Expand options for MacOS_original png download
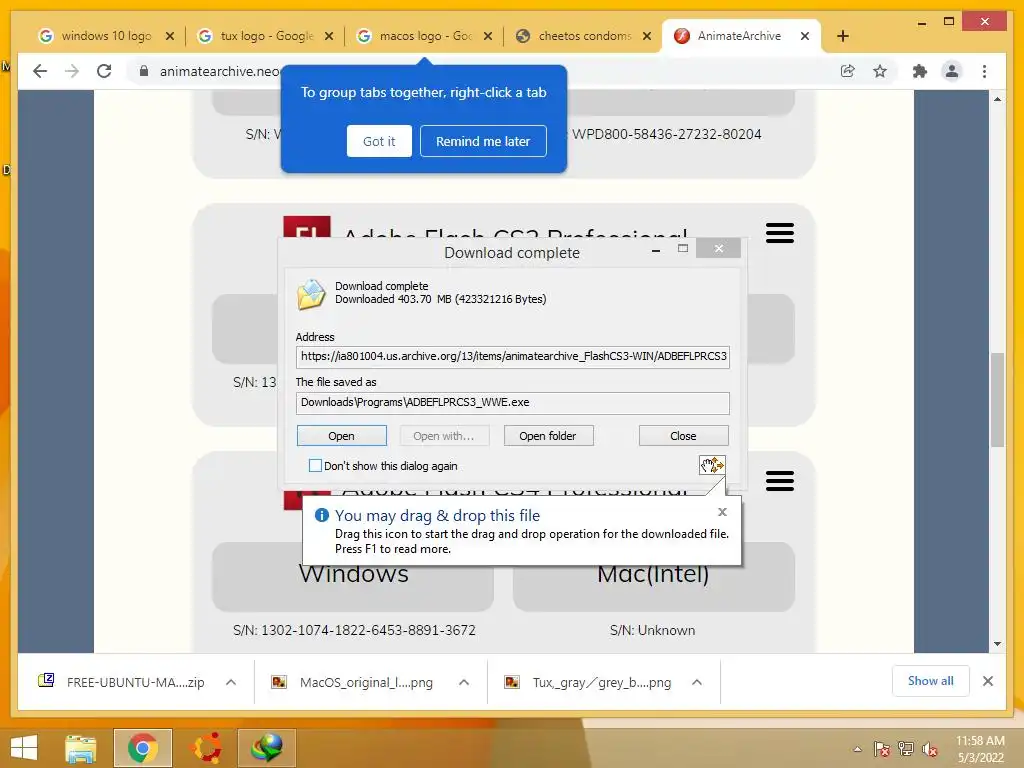This screenshot has width=1024, height=768. 464,682
